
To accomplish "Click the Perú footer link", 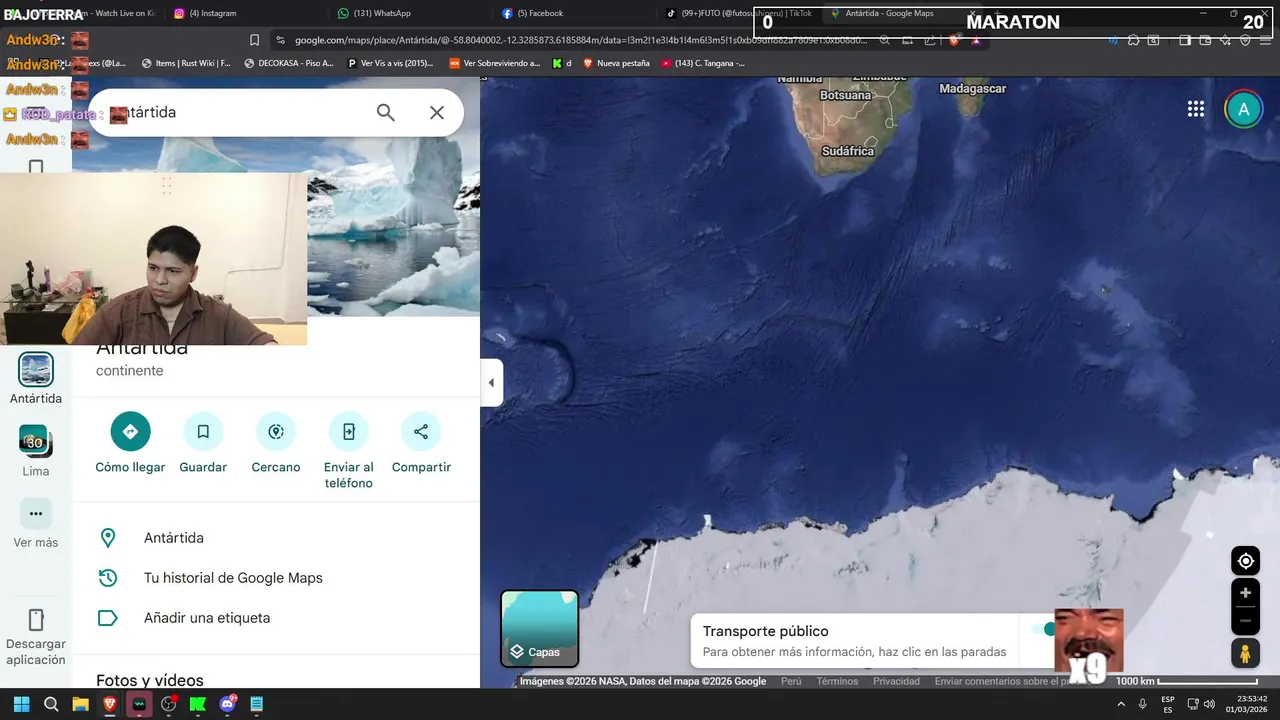I will (791, 681).
